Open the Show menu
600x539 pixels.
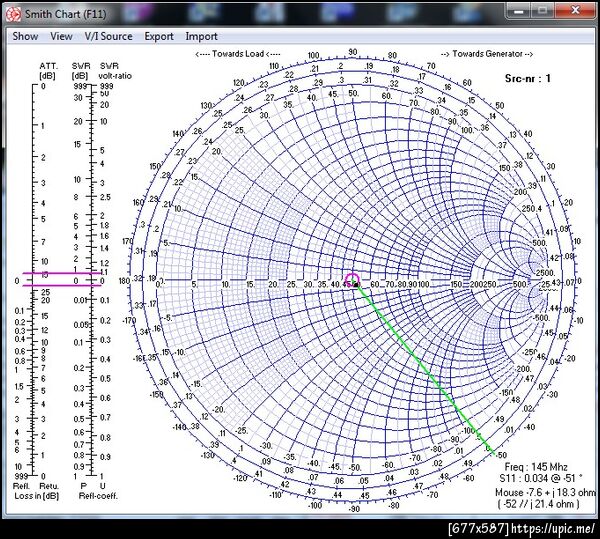click(x=25, y=36)
